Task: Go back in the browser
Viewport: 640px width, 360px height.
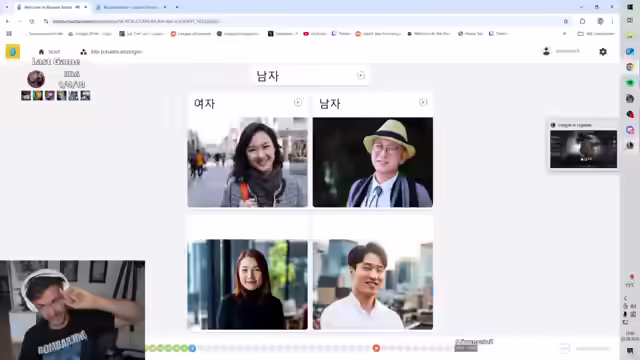Action: click(8, 21)
